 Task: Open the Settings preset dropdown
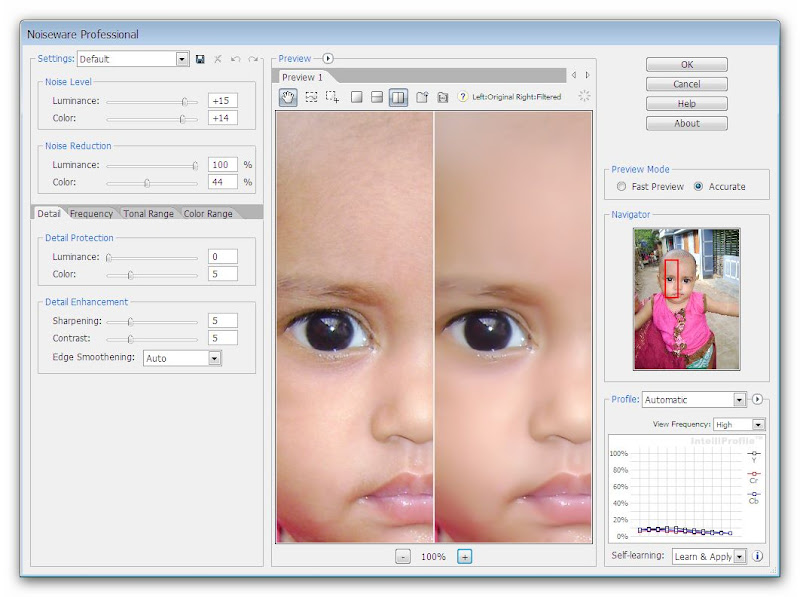pos(182,60)
